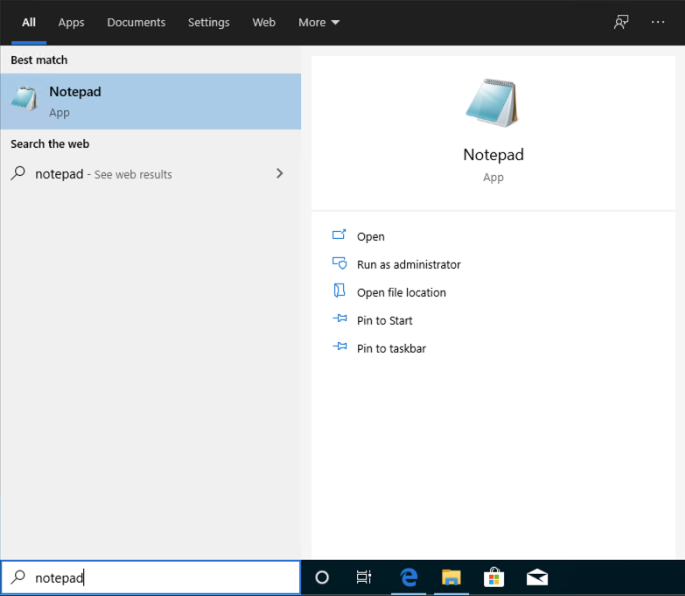Switch to the Settings tab
The image size is (685, 596).
[x=208, y=22]
